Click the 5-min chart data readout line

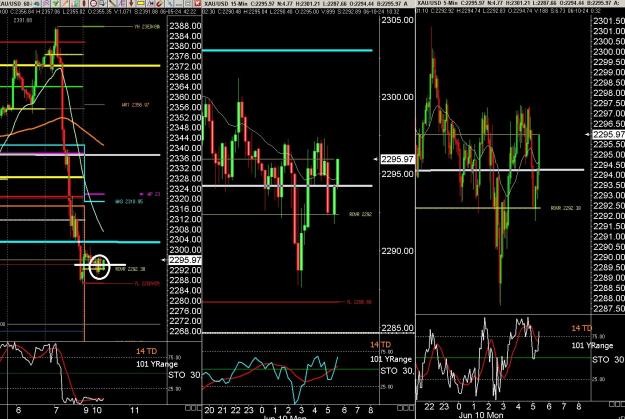(x=509, y=11)
